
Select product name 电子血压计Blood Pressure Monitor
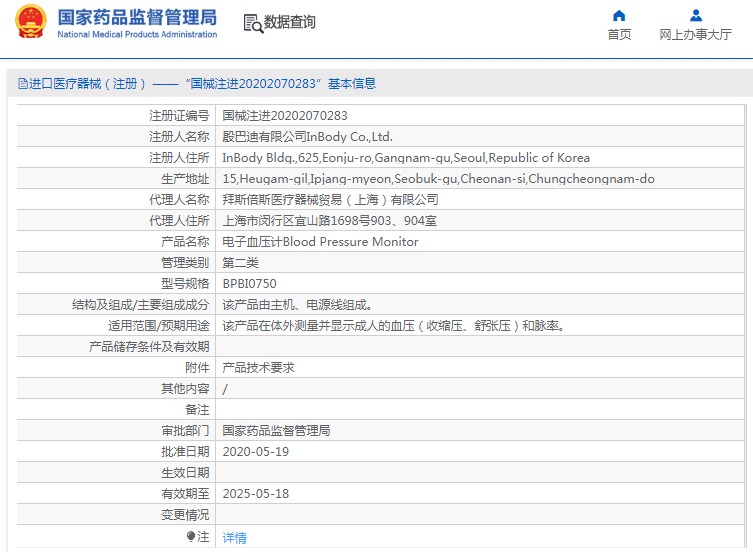click(320, 242)
